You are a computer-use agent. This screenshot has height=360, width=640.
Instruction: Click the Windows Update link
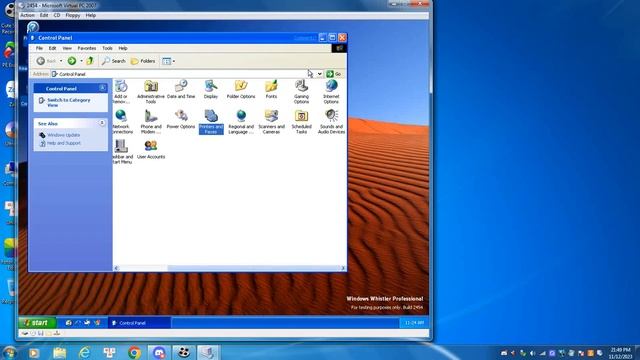pos(63,135)
